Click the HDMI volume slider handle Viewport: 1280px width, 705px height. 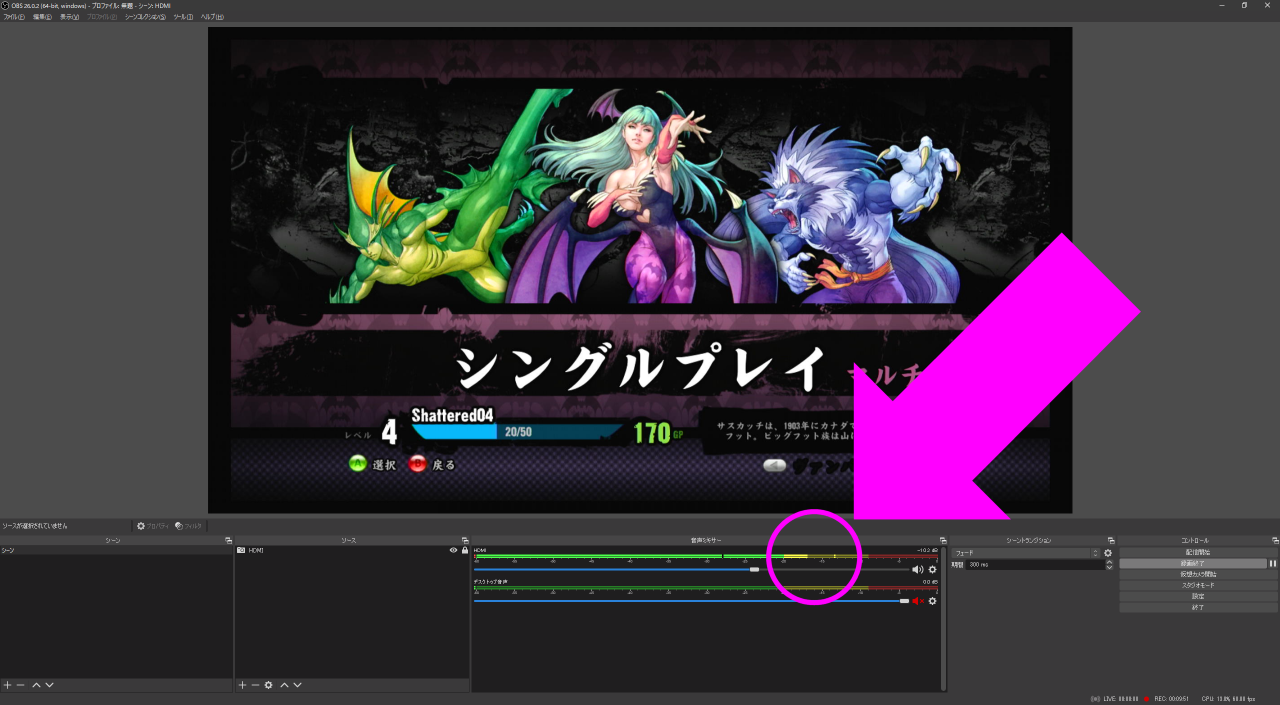coord(755,569)
